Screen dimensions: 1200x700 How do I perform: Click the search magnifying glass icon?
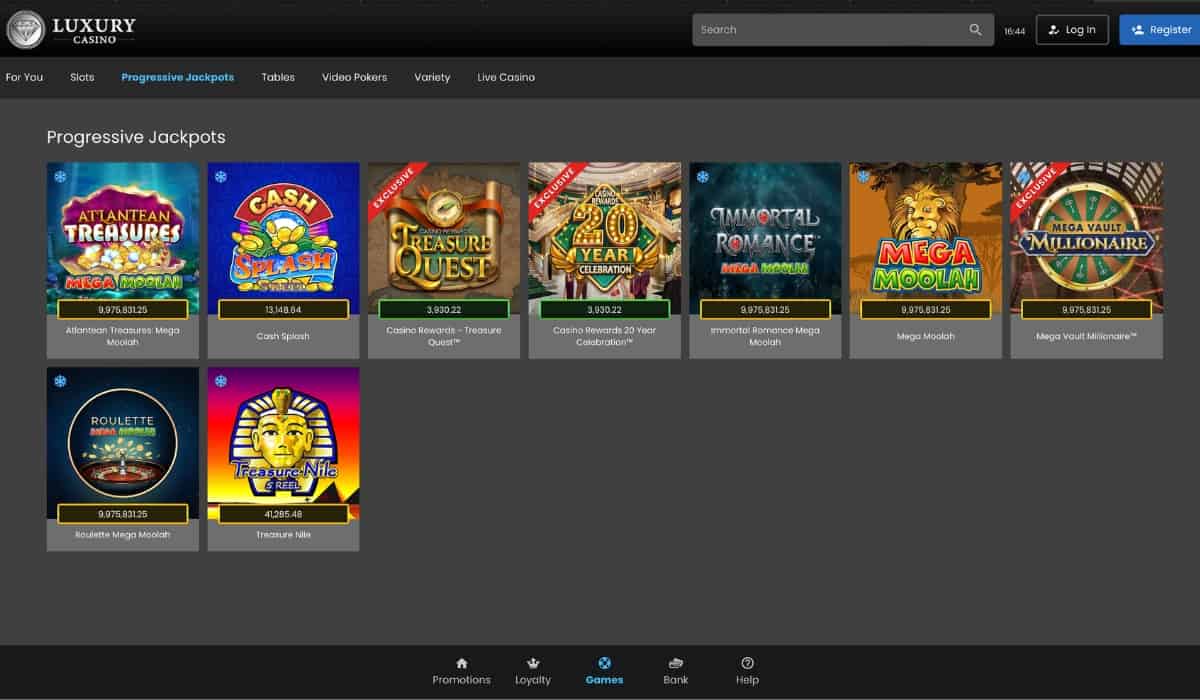975,30
